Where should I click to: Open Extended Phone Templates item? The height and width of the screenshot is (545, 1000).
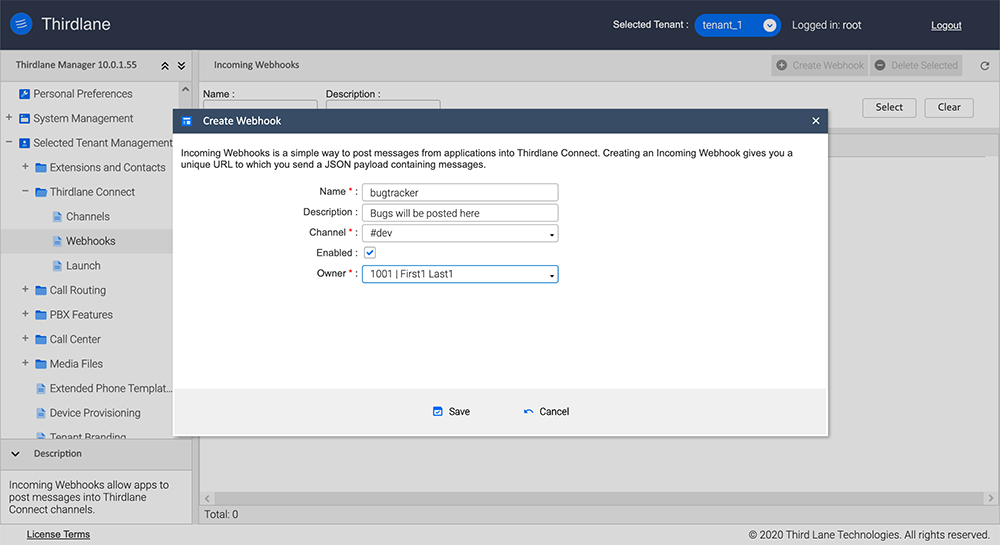110,388
